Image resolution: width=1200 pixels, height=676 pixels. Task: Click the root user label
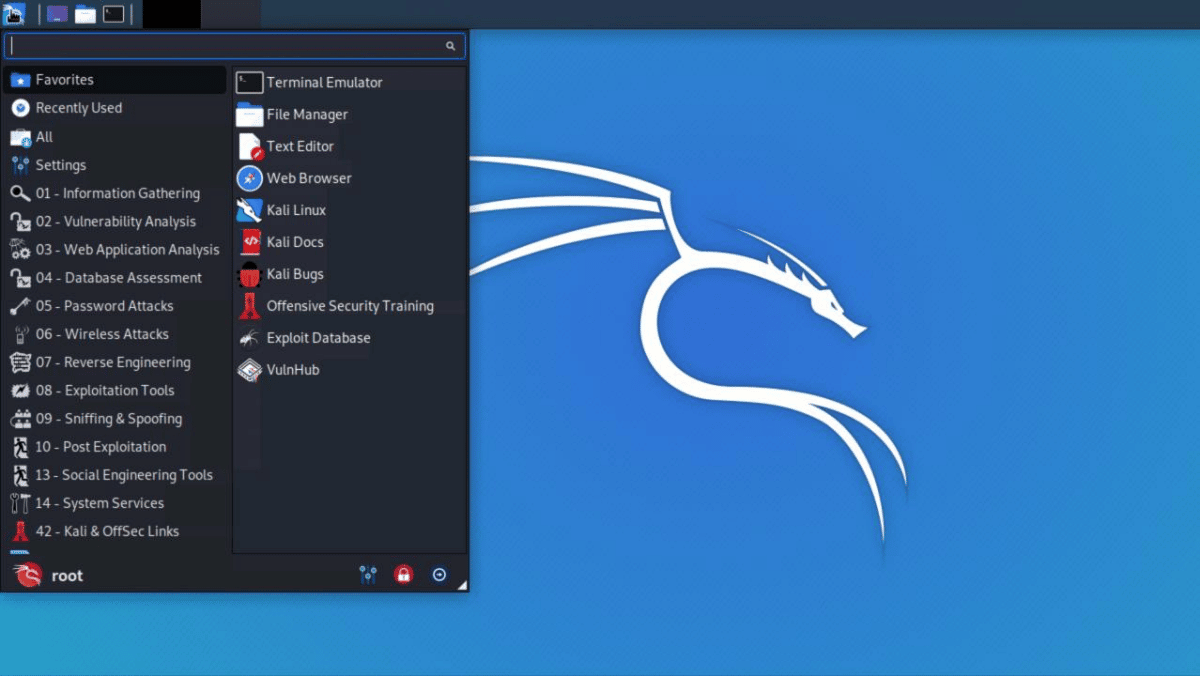(x=67, y=575)
